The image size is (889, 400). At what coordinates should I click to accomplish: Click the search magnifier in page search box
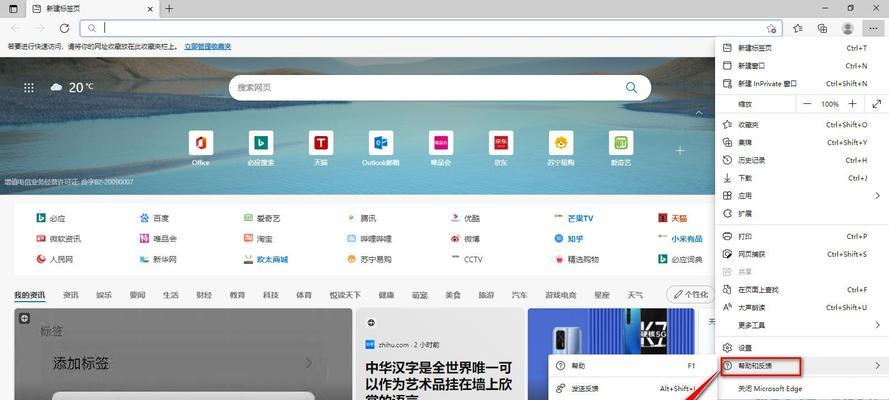coord(631,87)
